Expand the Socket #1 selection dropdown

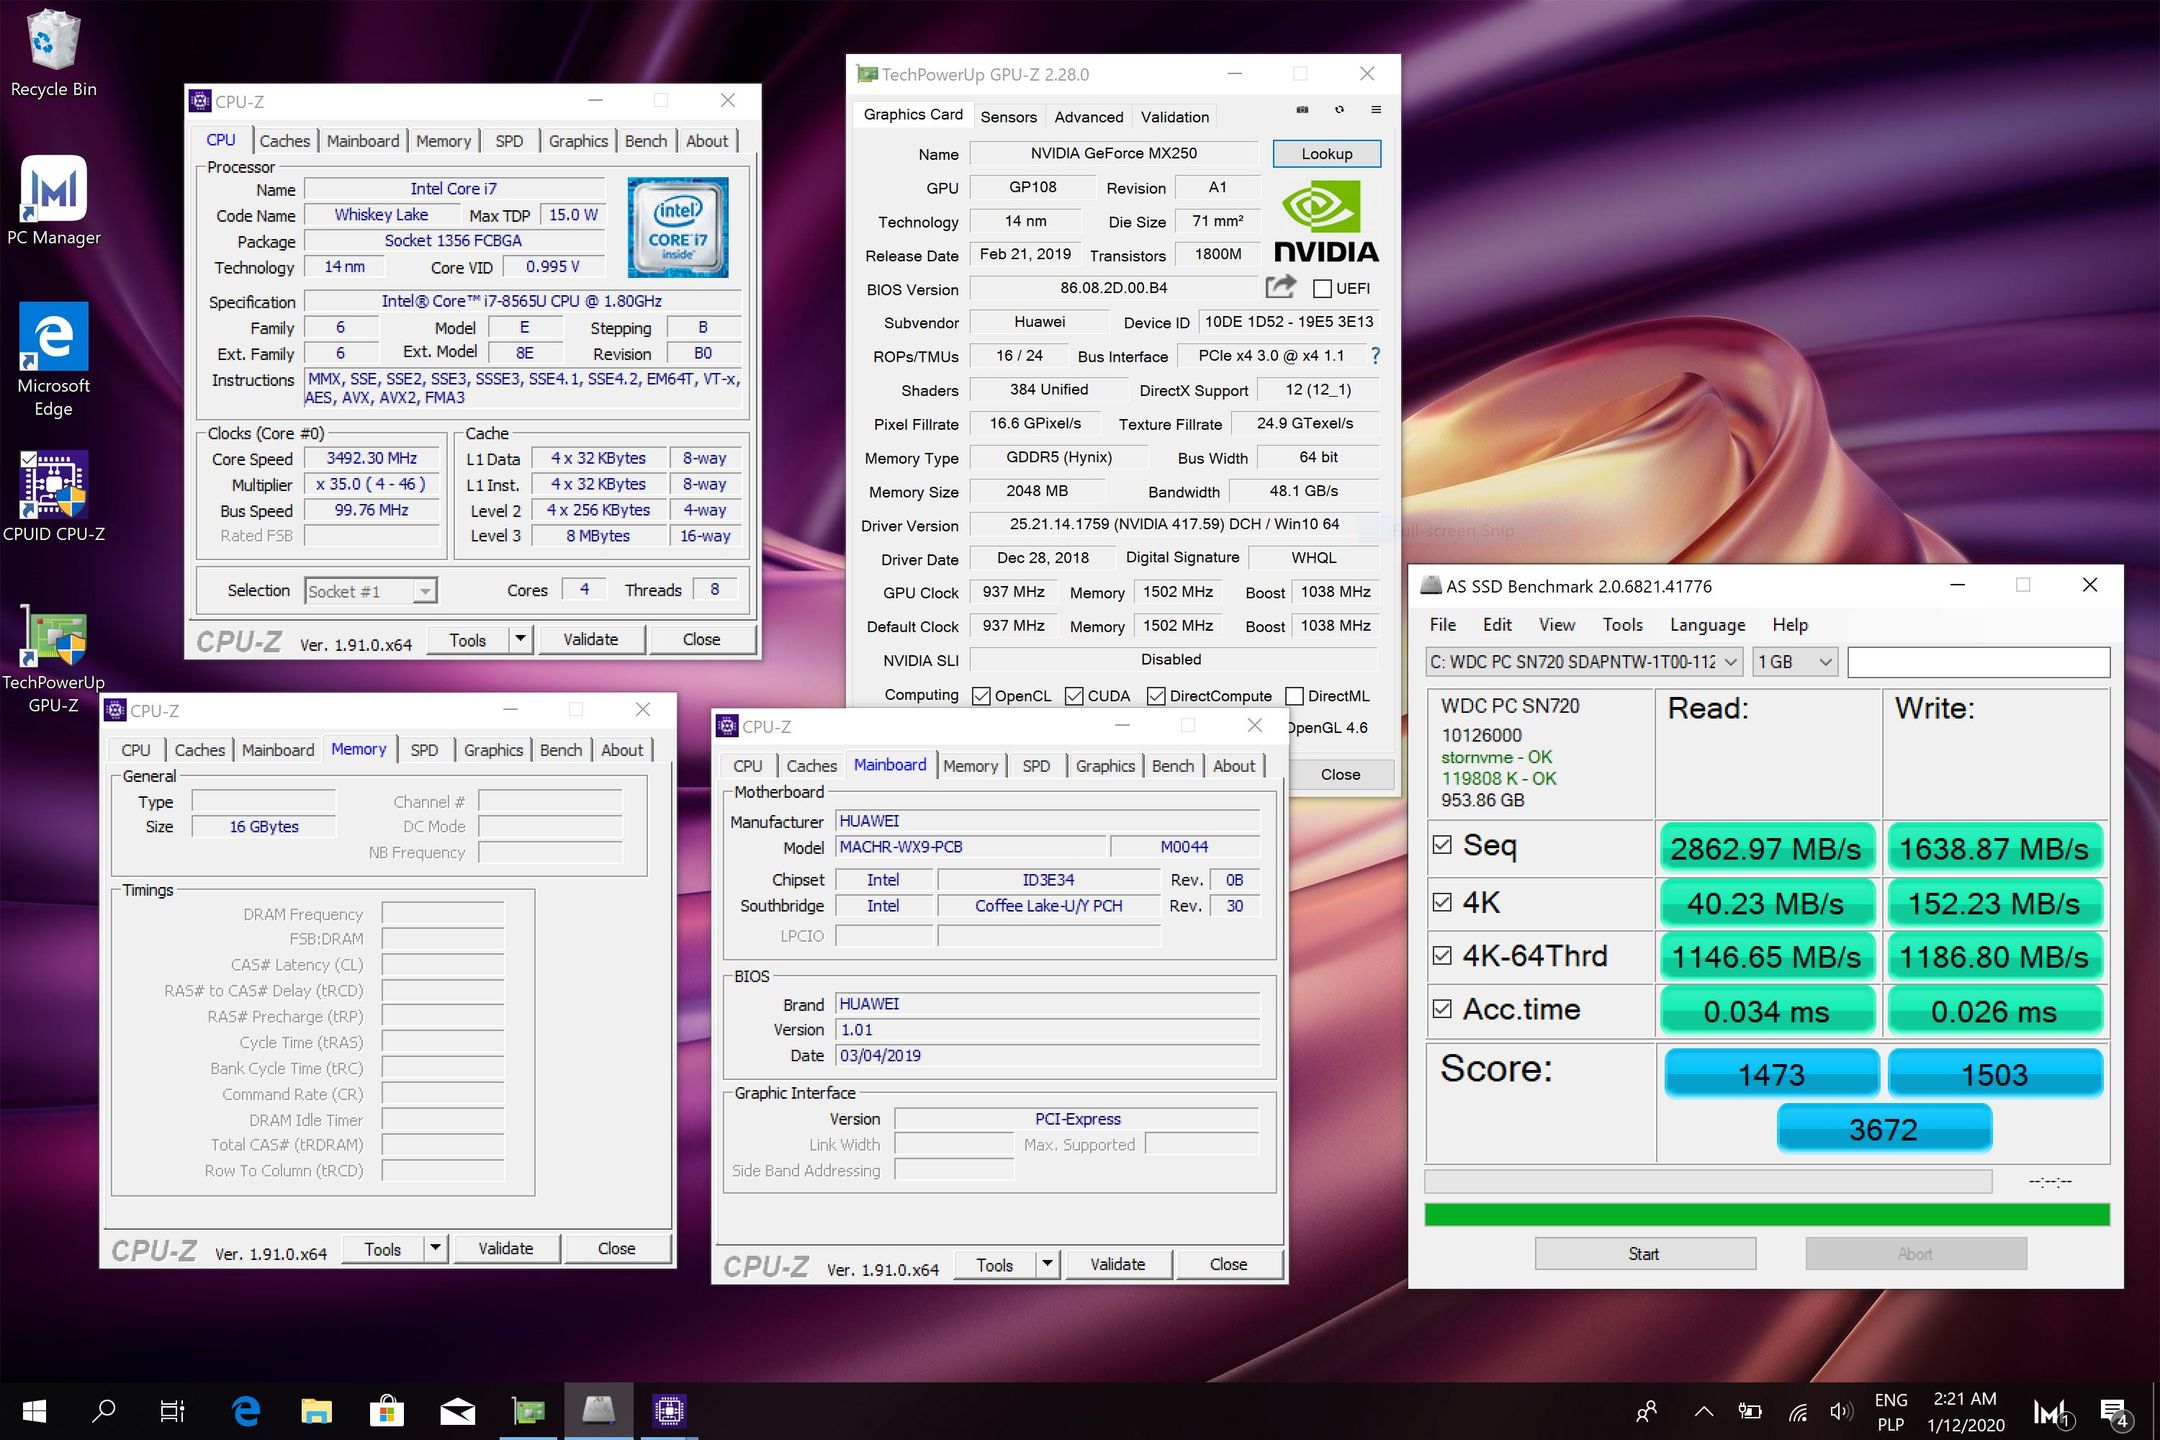click(x=425, y=591)
